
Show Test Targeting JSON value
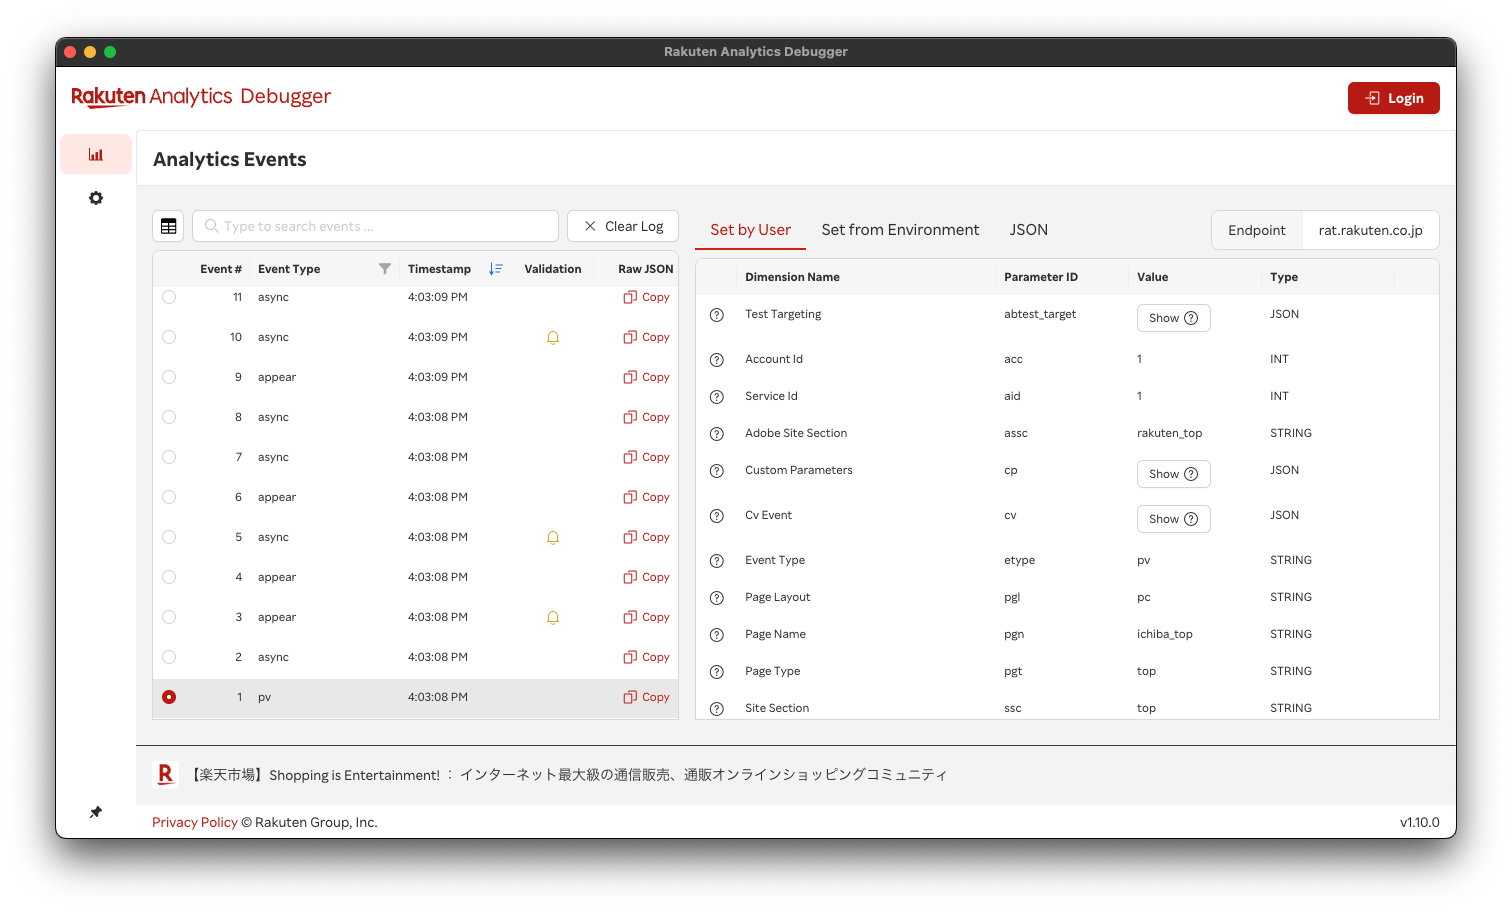click(1173, 318)
